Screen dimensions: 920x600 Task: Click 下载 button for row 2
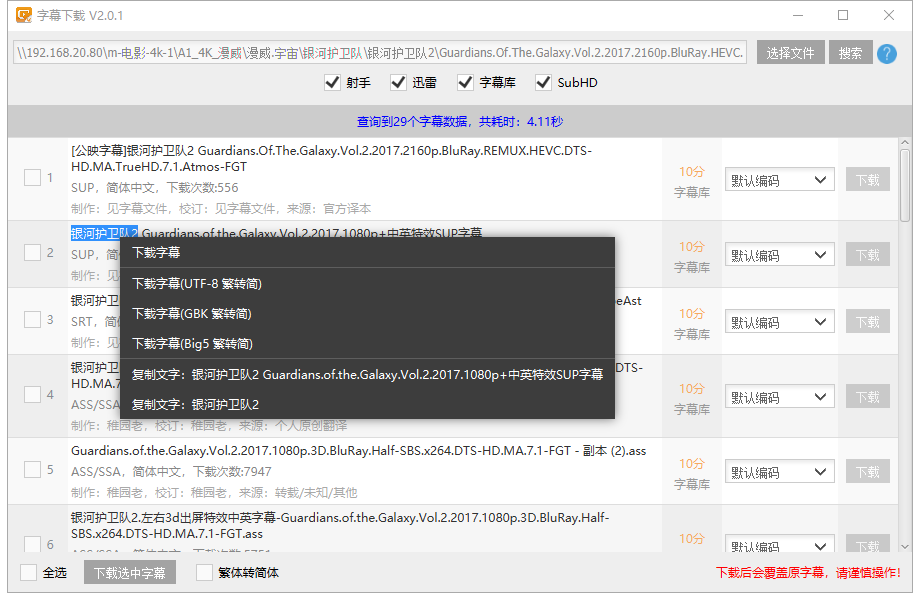point(867,255)
